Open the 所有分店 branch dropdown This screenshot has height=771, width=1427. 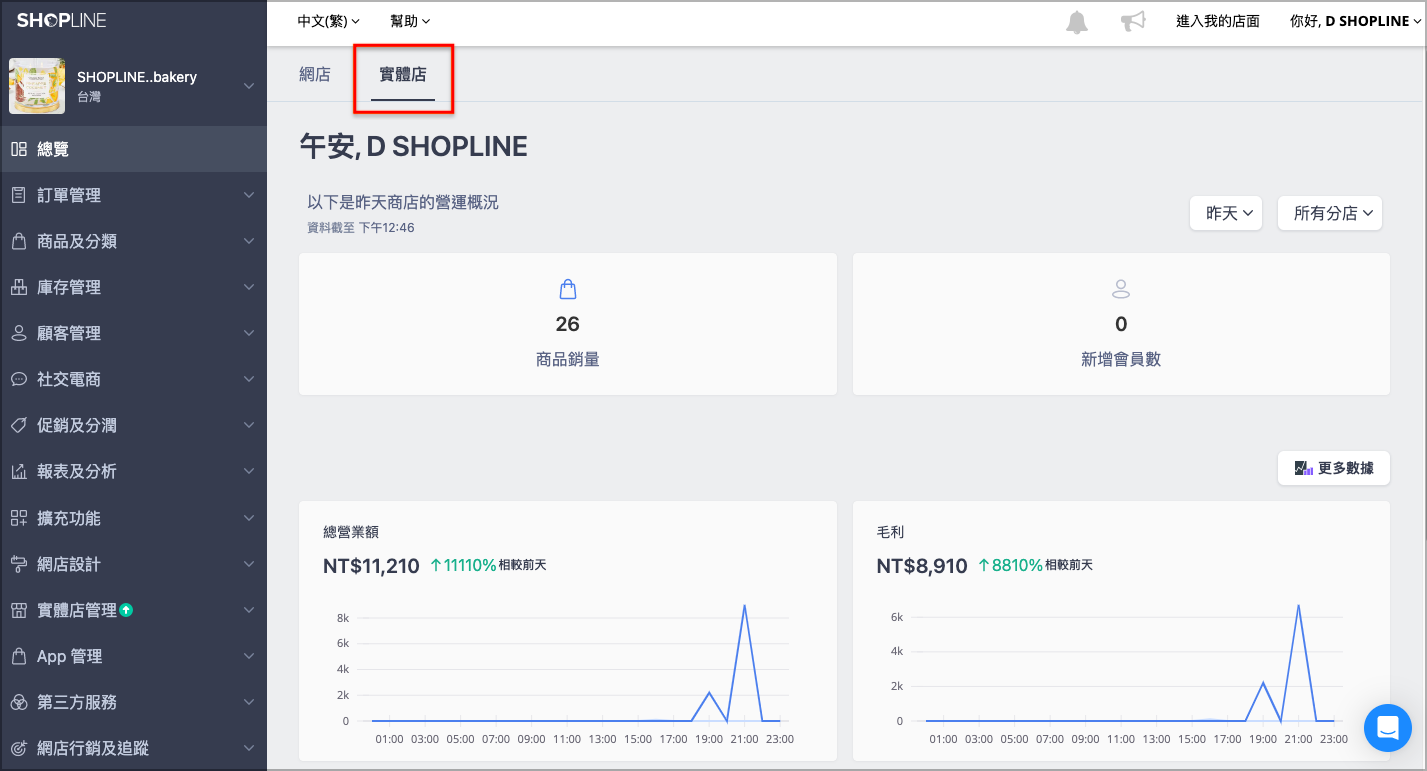[1330, 213]
